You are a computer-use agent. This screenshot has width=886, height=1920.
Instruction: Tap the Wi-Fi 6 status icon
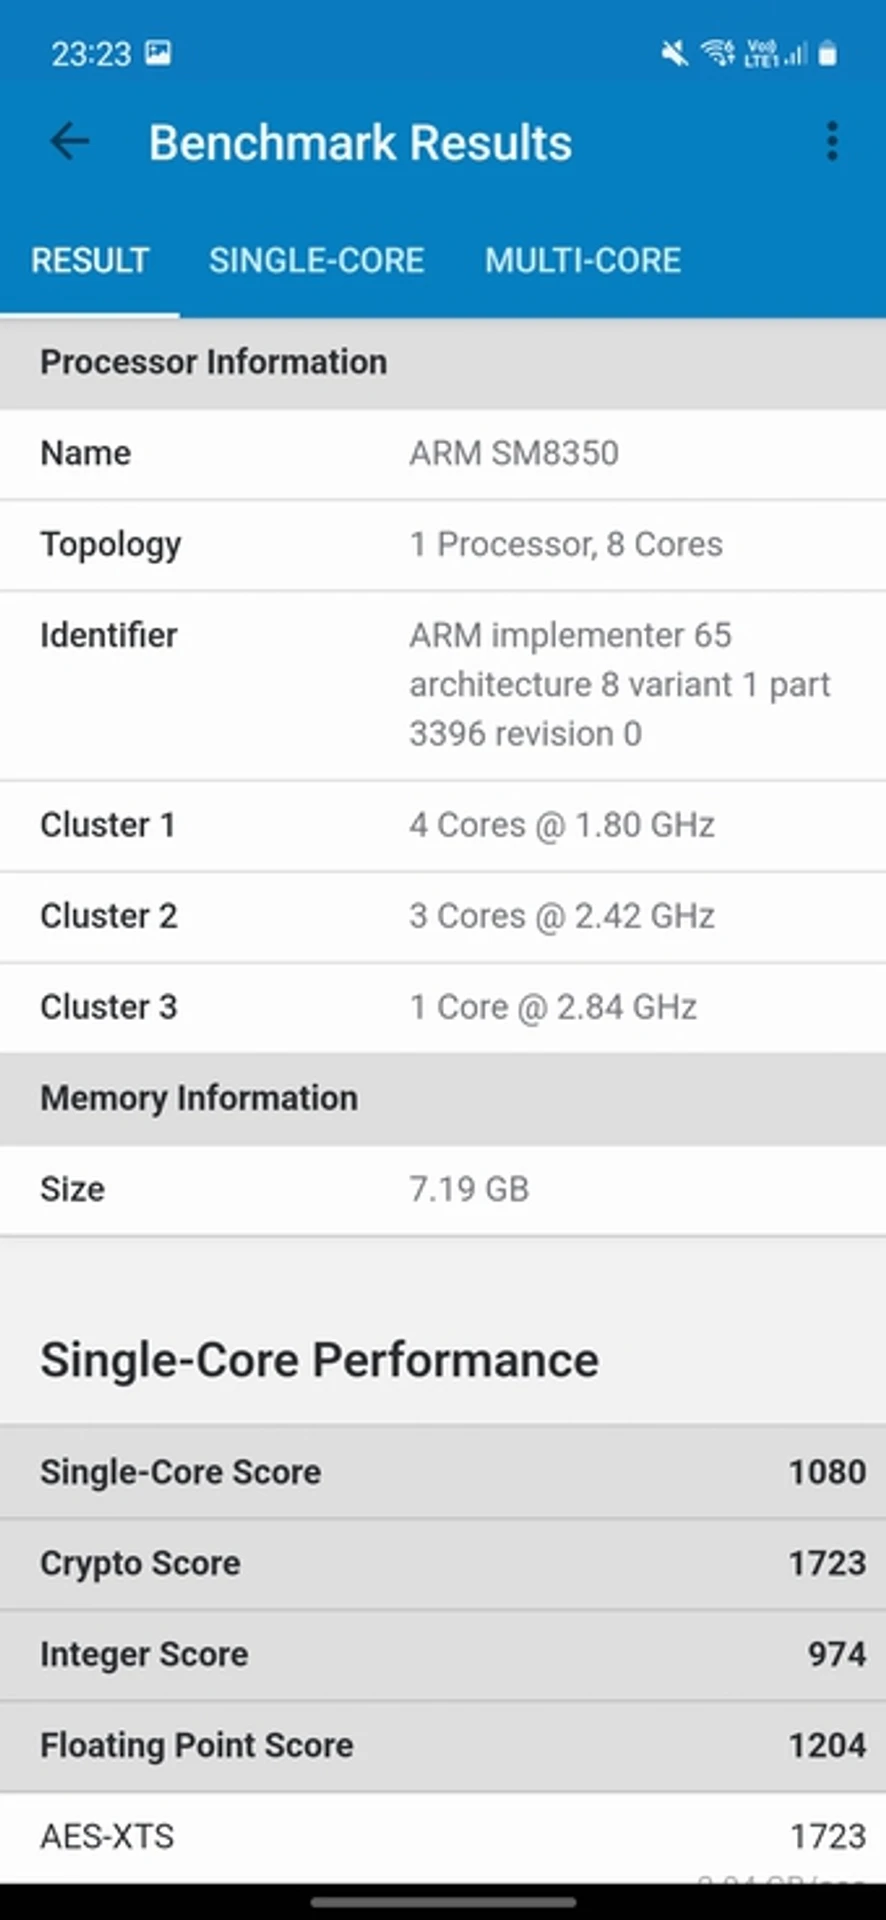[718, 53]
